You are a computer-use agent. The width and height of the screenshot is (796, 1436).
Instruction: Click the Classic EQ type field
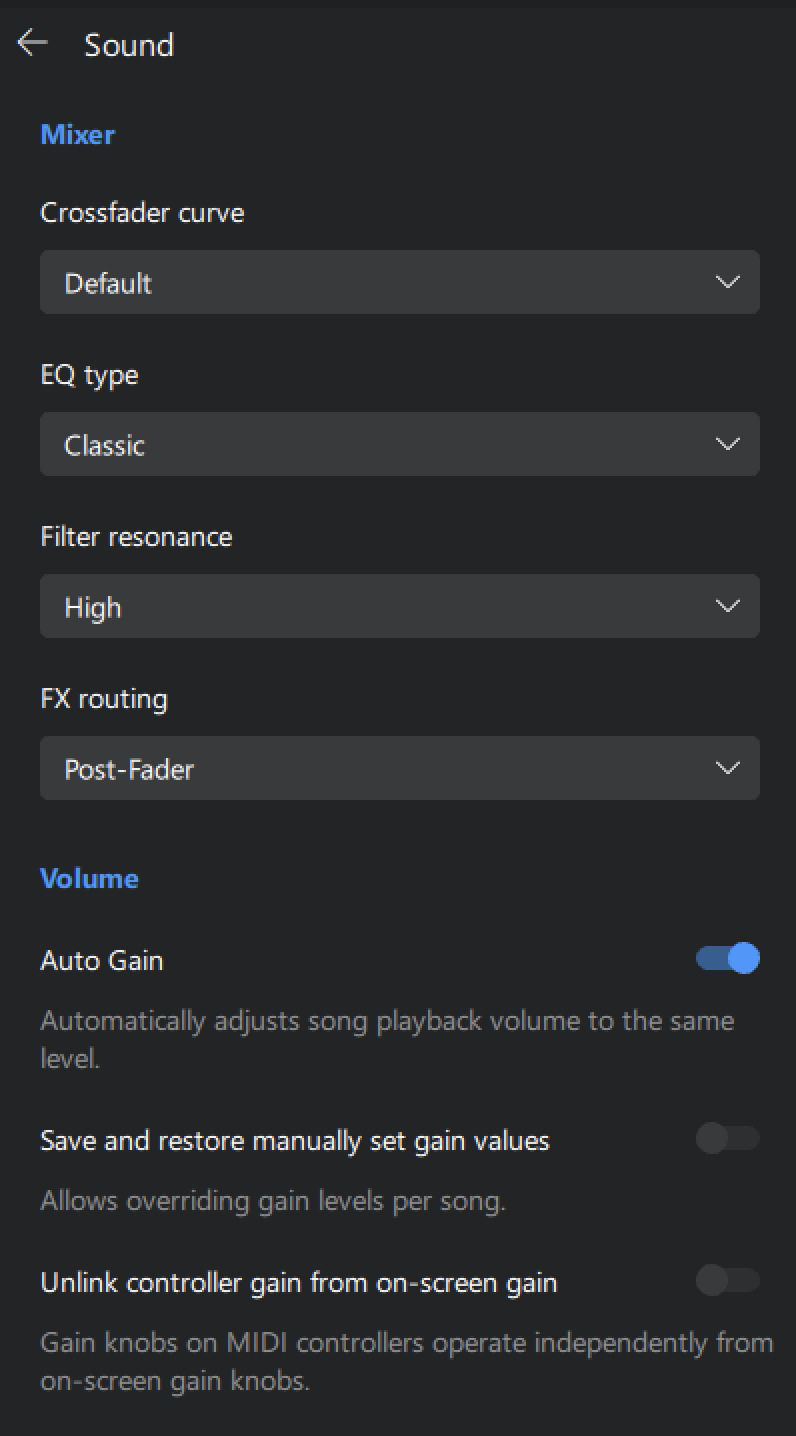click(x=300, y=444)
